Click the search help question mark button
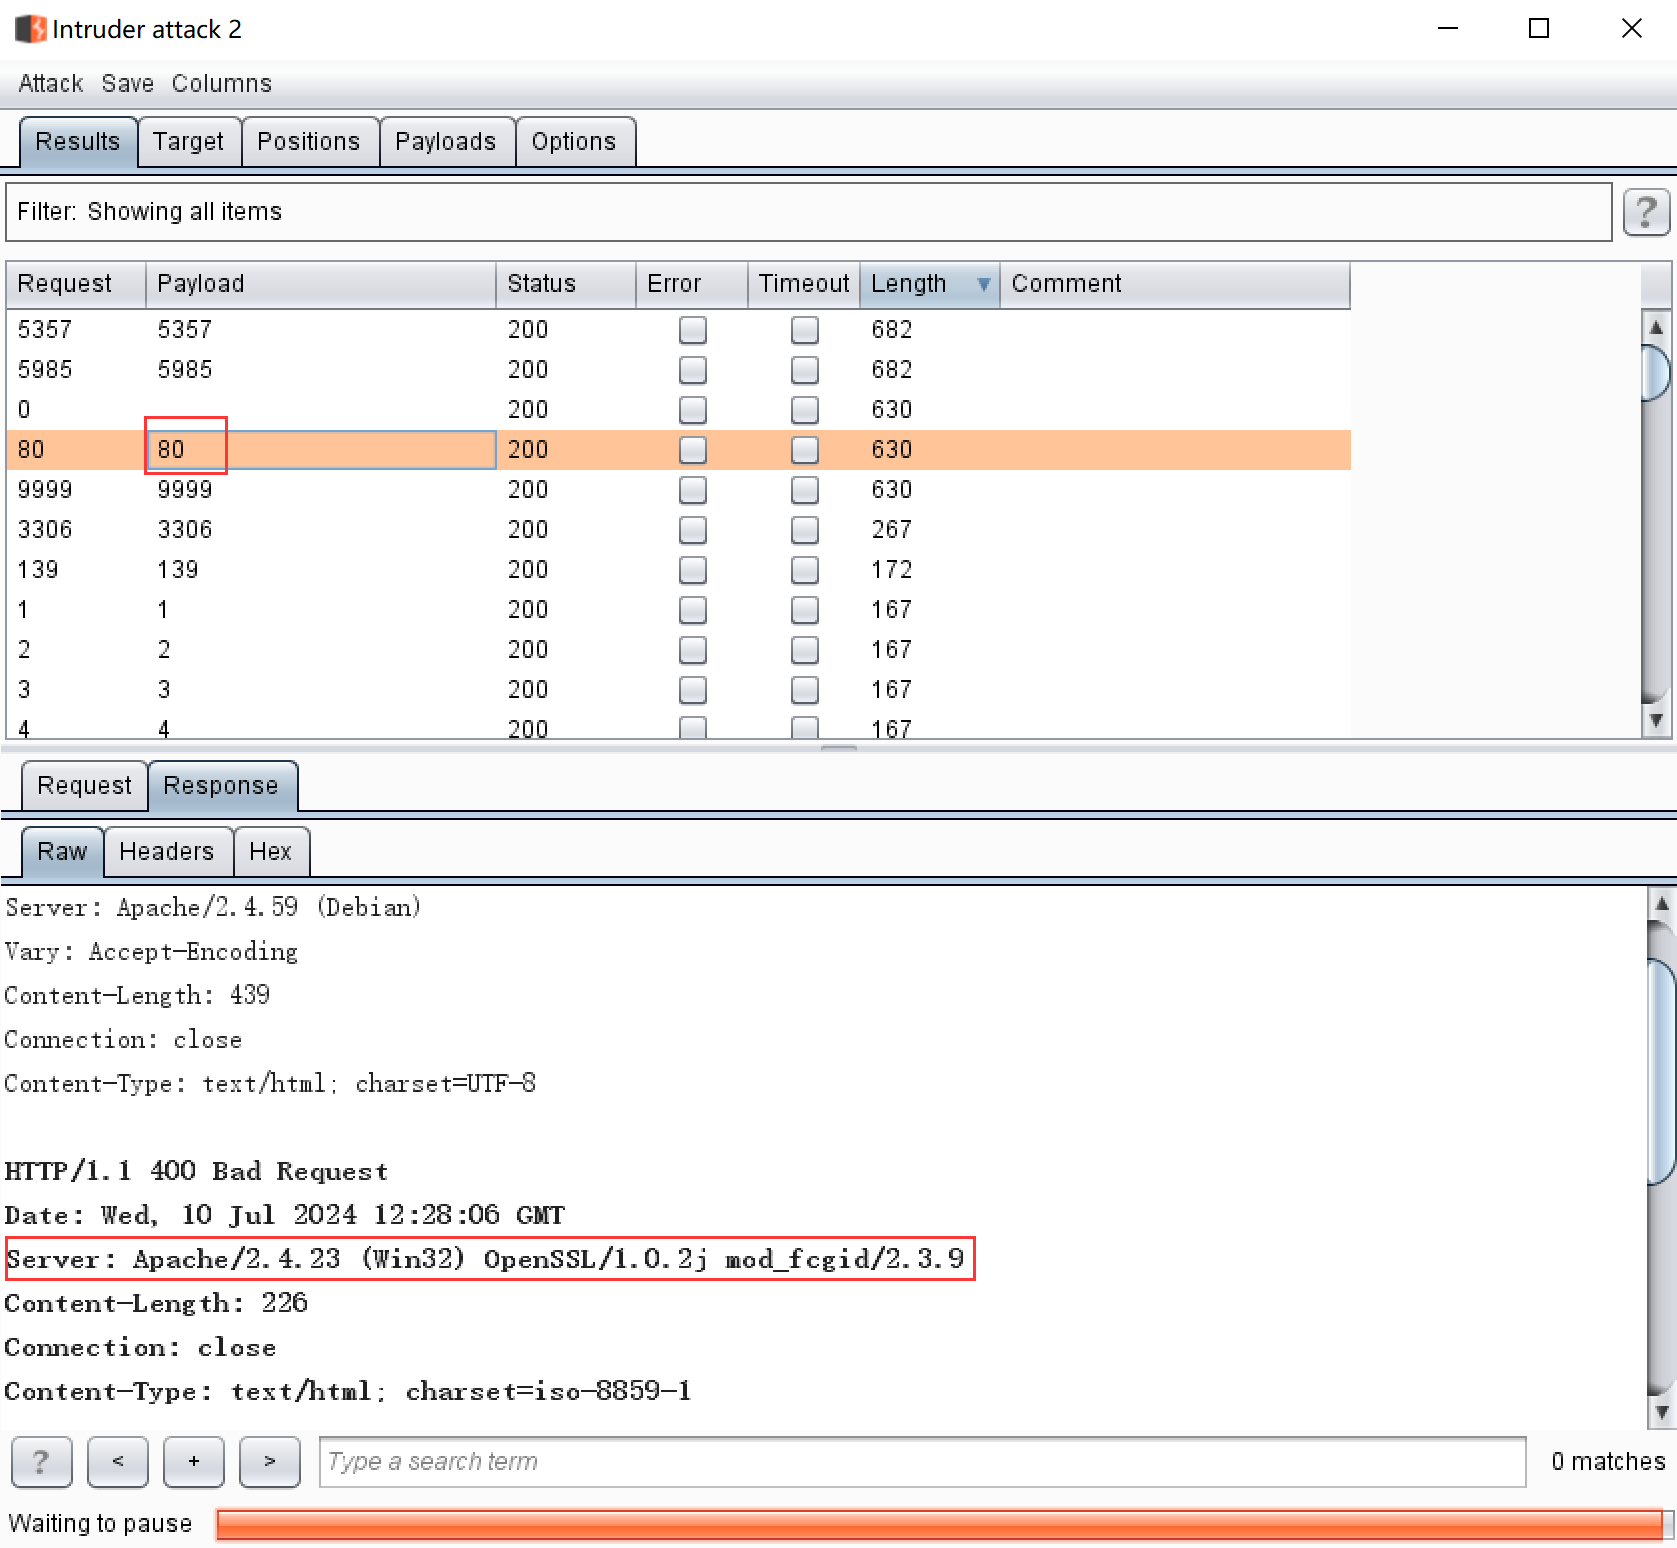The width and height of the screenshot is (1677, 1548). pos(41,1462)
